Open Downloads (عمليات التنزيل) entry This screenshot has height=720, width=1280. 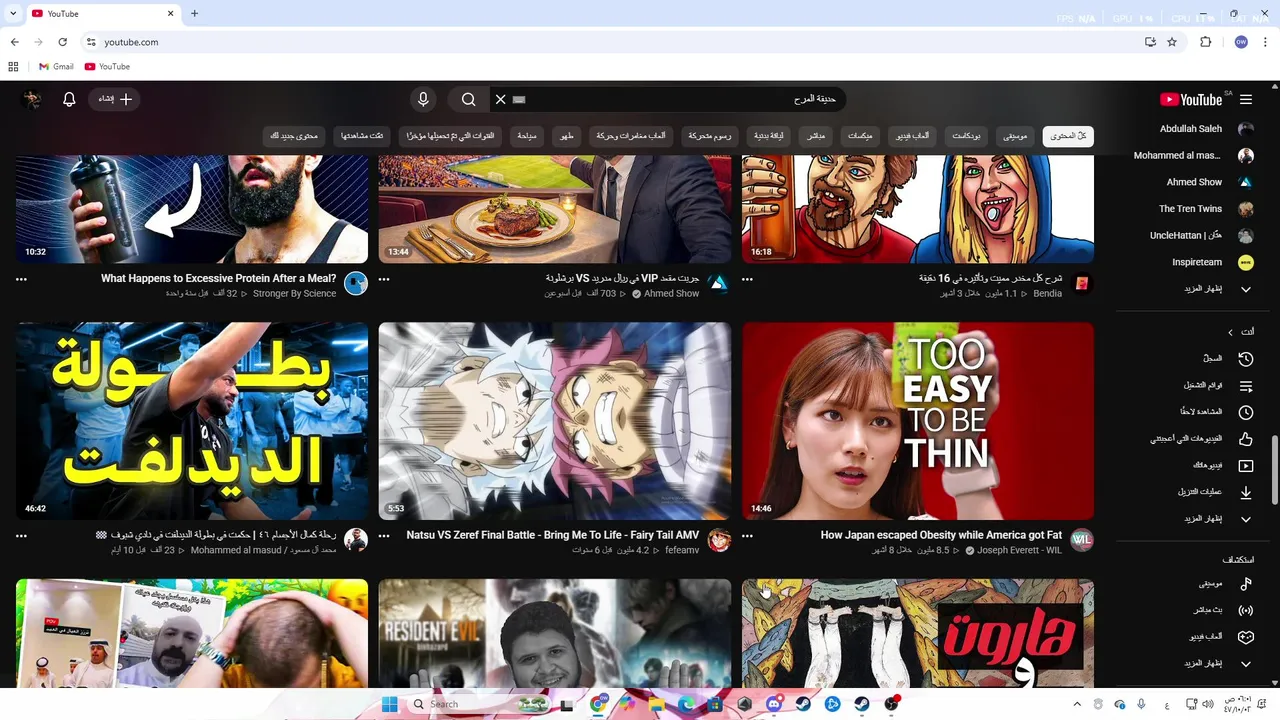click(1214, 492)
